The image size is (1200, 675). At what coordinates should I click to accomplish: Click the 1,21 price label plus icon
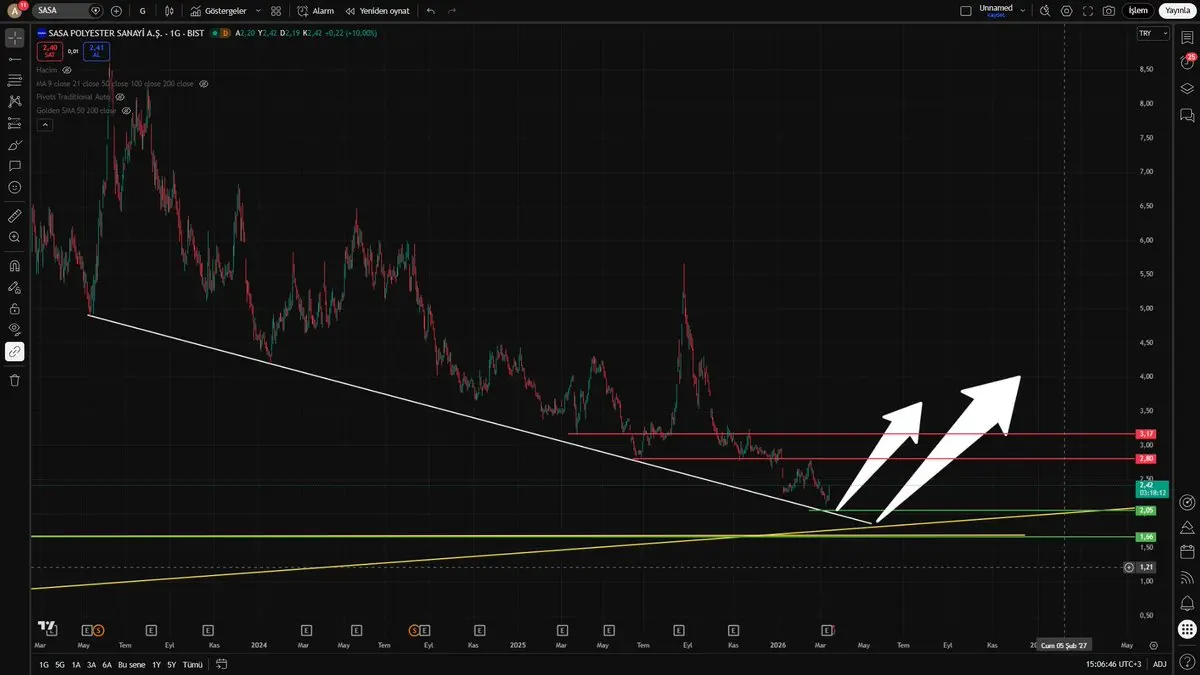click(1129, 567)
